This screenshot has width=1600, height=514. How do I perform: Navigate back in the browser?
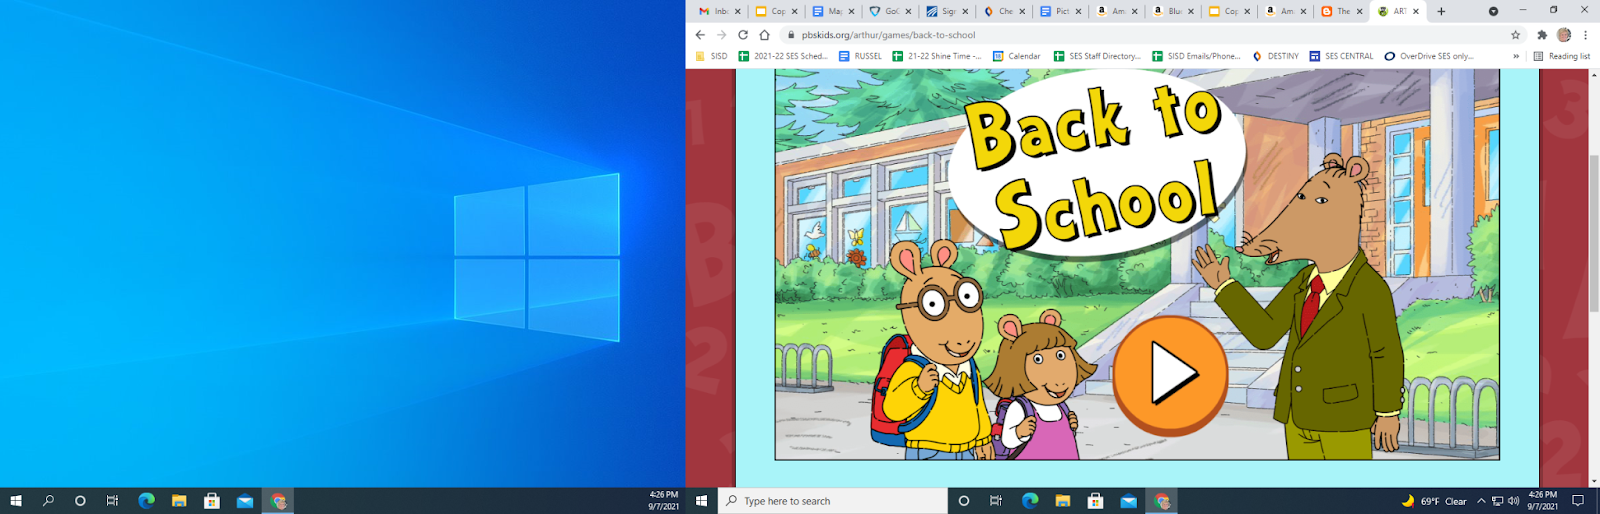(x=700, y=35)
